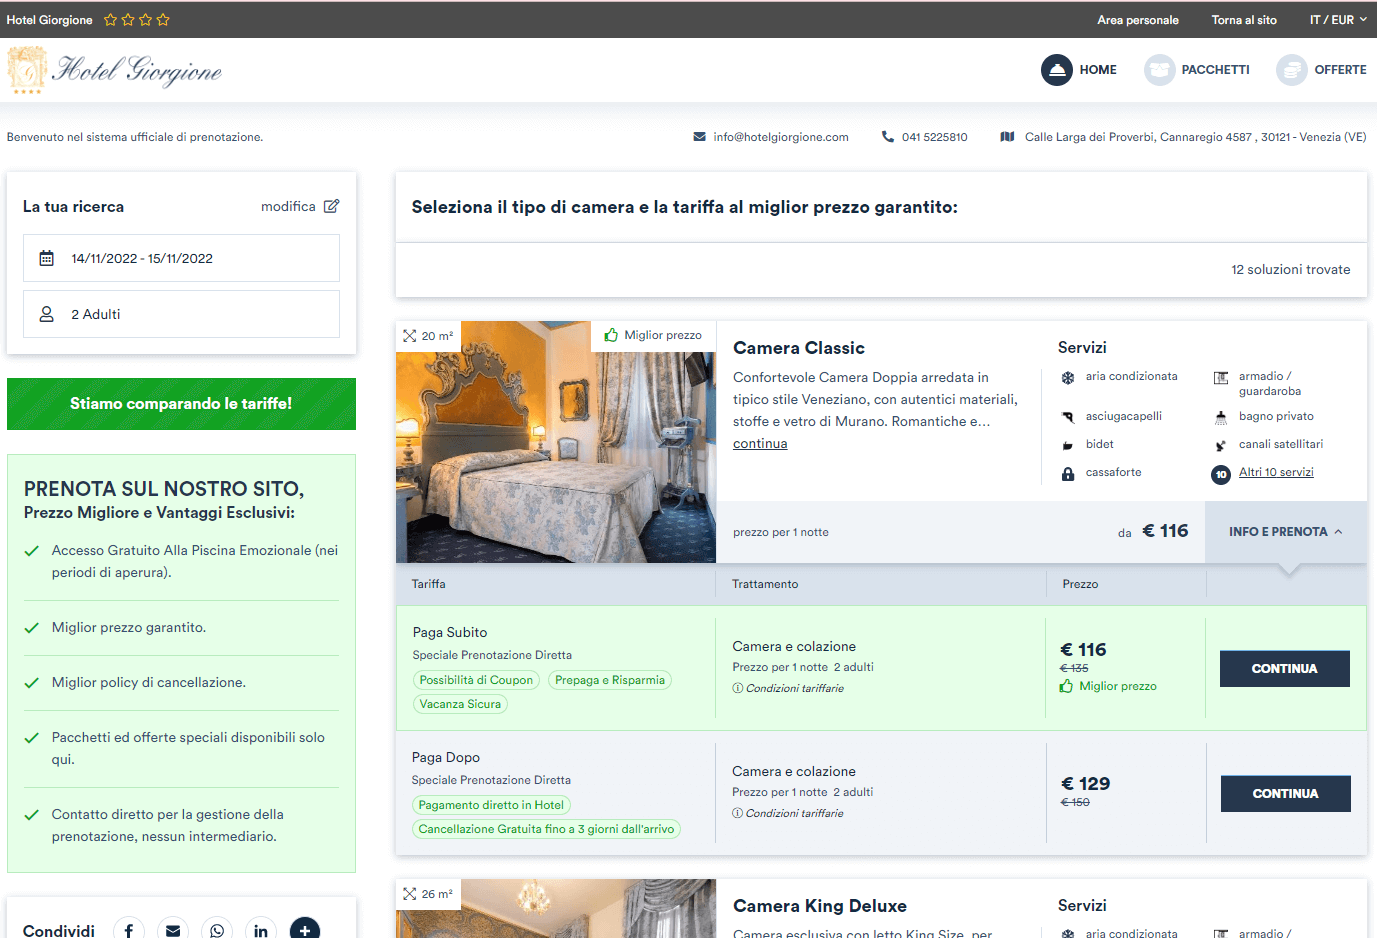
Task: Click the Pagamento diretto in Hotel tag
Action: [x=491, y=805]
